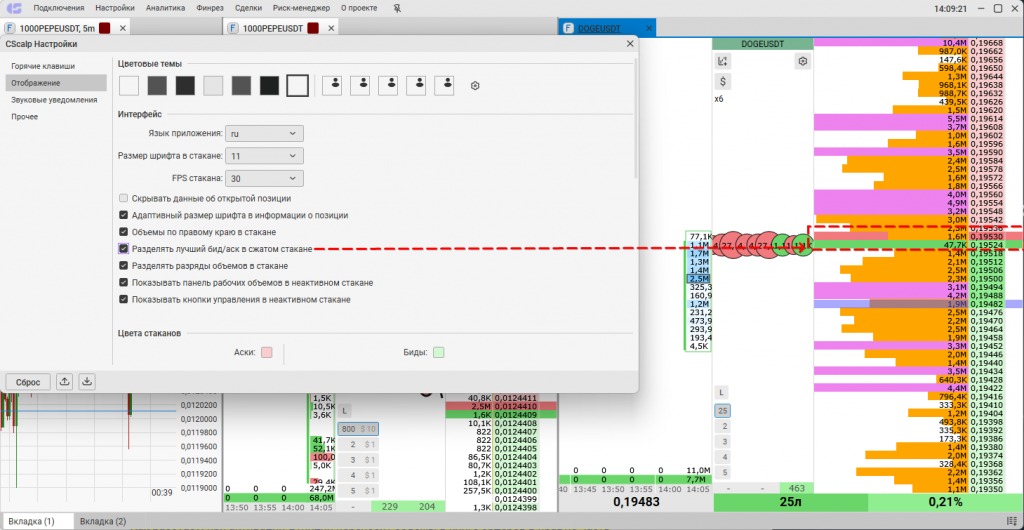Select the plain white color theme
The height and width of the screenshot is (530, 1024).
click(129, 86)
